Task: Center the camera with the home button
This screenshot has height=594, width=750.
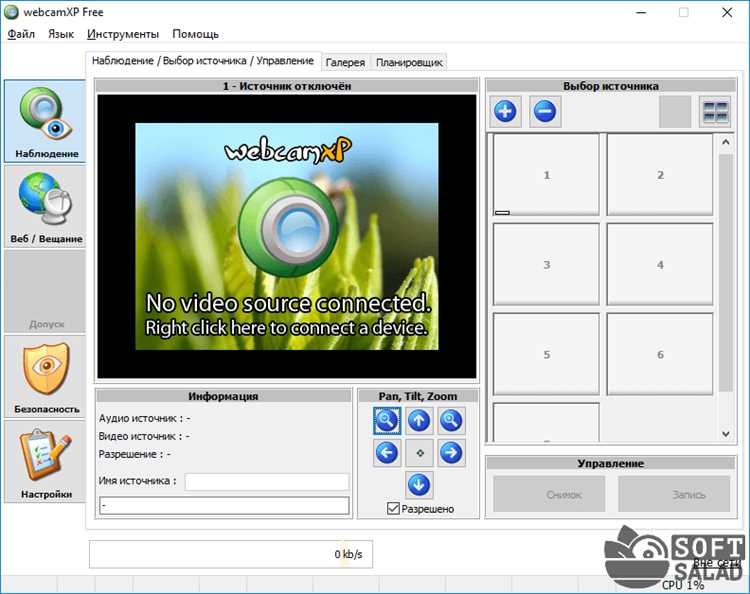Action: click(419, 453)
